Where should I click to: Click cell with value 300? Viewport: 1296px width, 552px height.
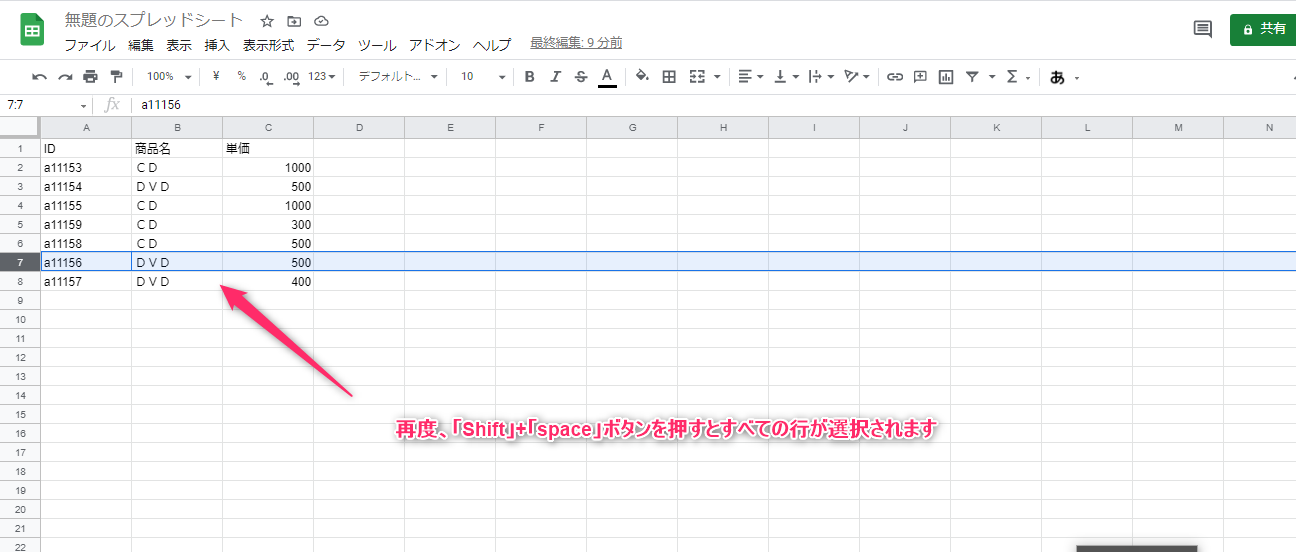(268, 224)
